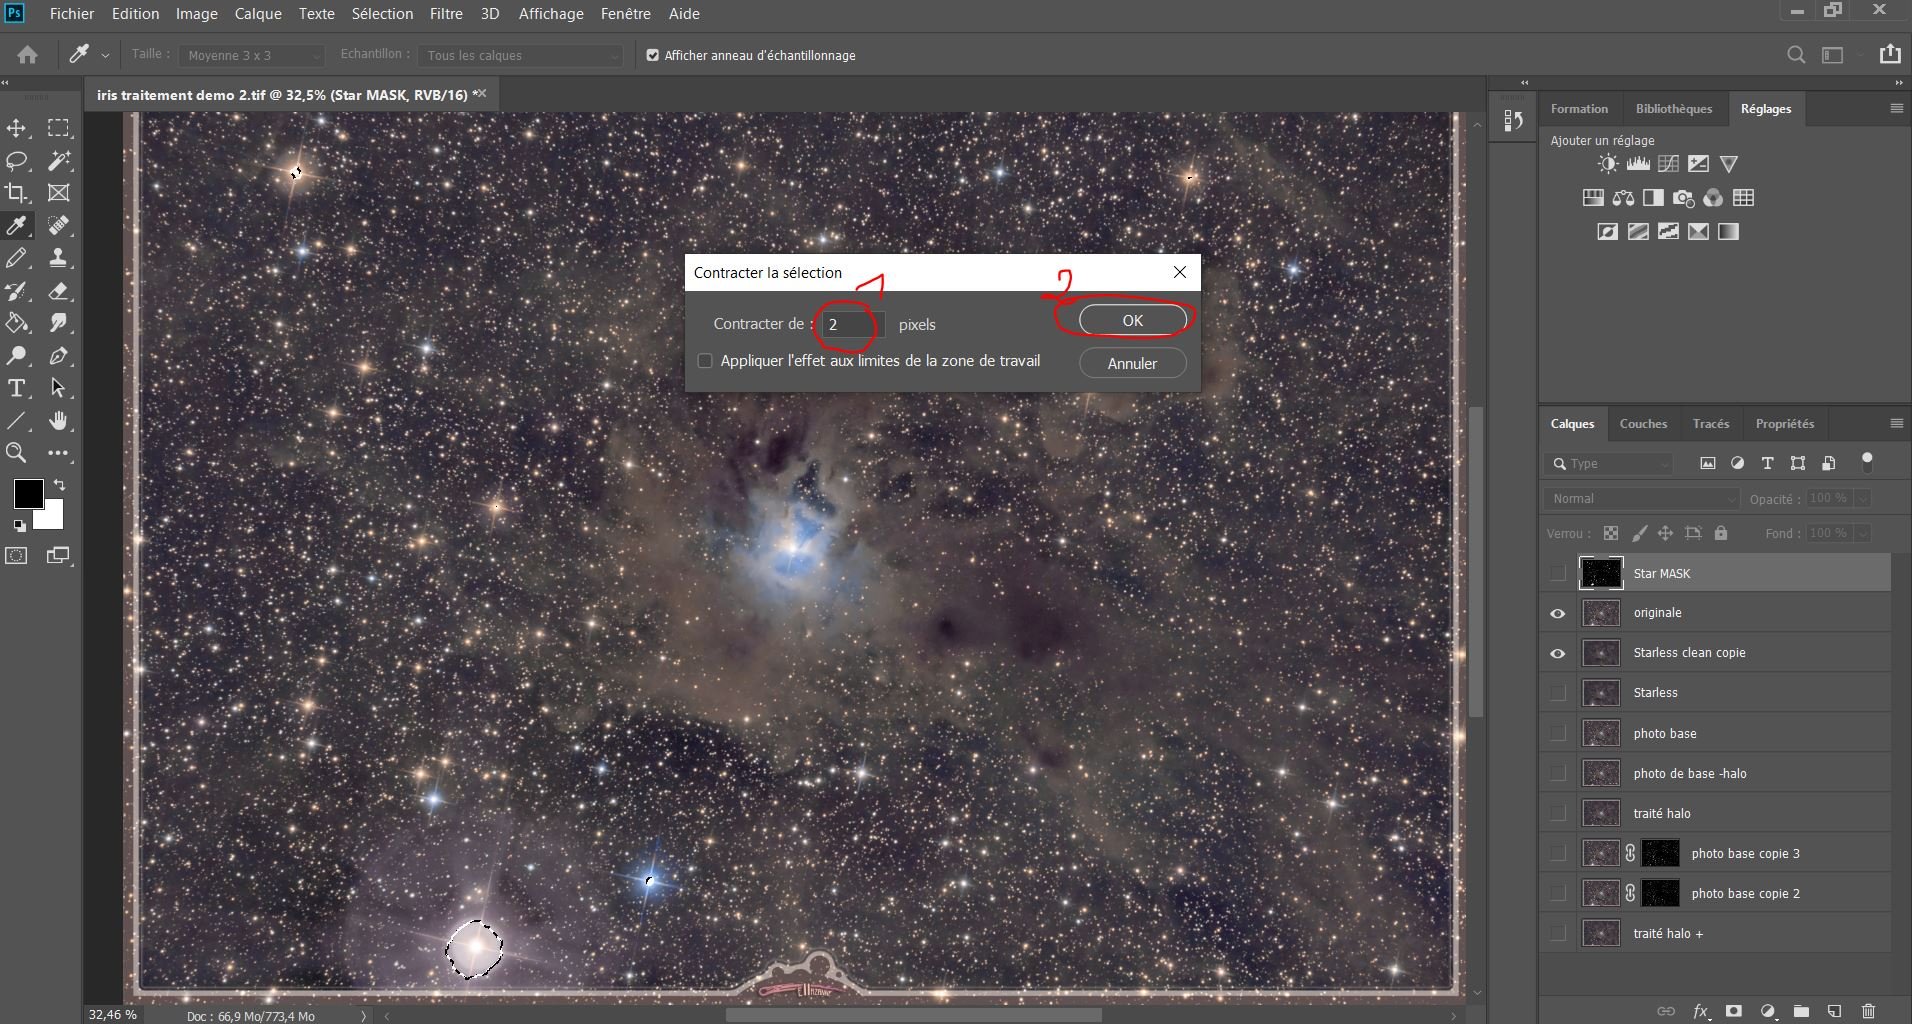Open the Sélection menu

pyautogui.click(x=382, y=14)
